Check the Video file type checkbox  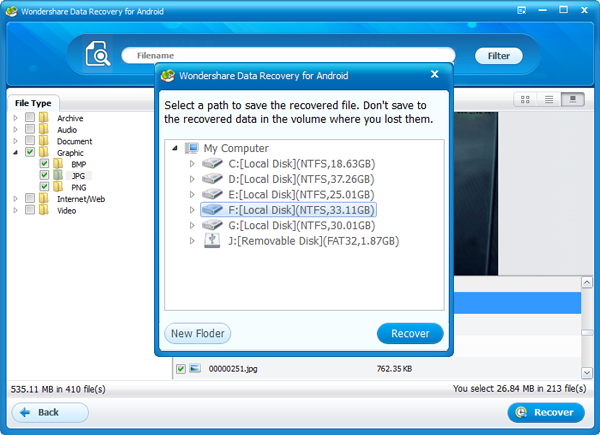pyautogui.click(x=30, y=210)
